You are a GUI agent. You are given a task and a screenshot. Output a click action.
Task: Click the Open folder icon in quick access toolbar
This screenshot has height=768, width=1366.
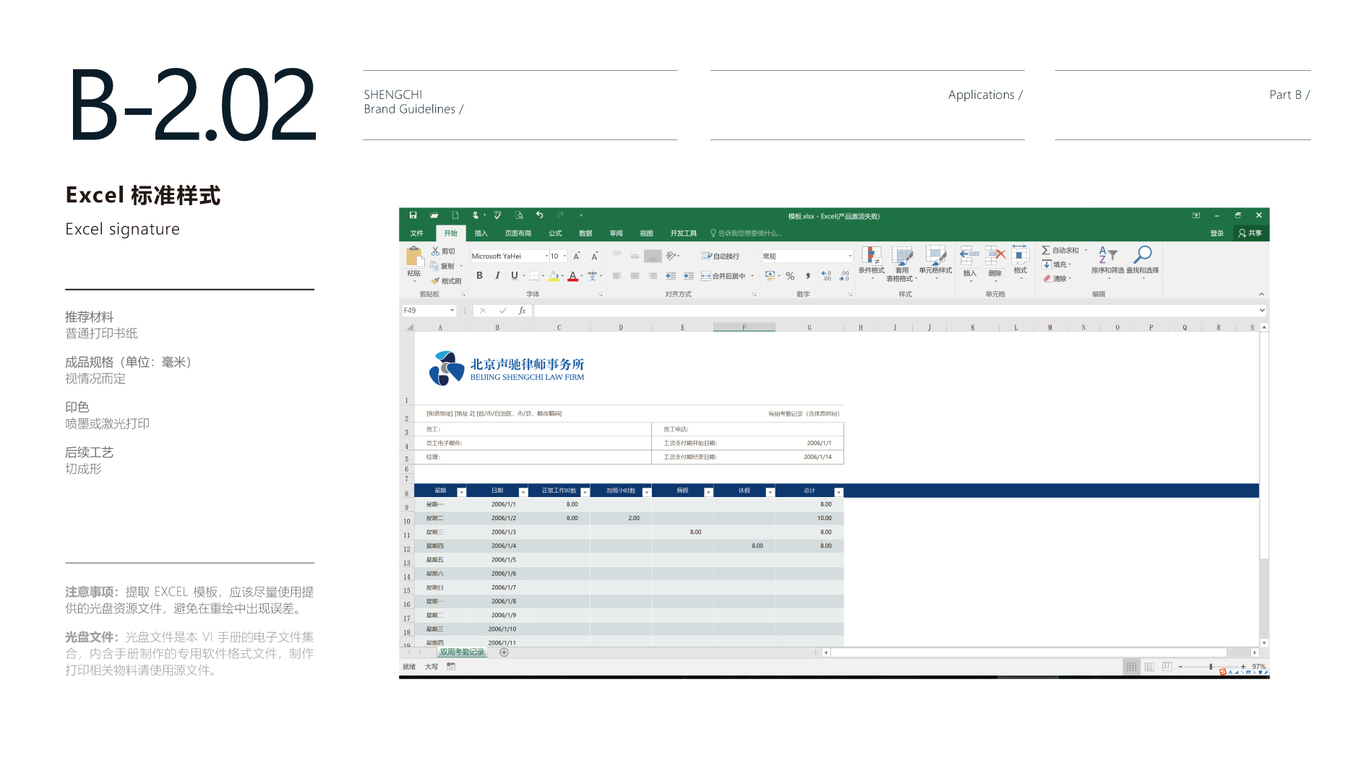434,215
